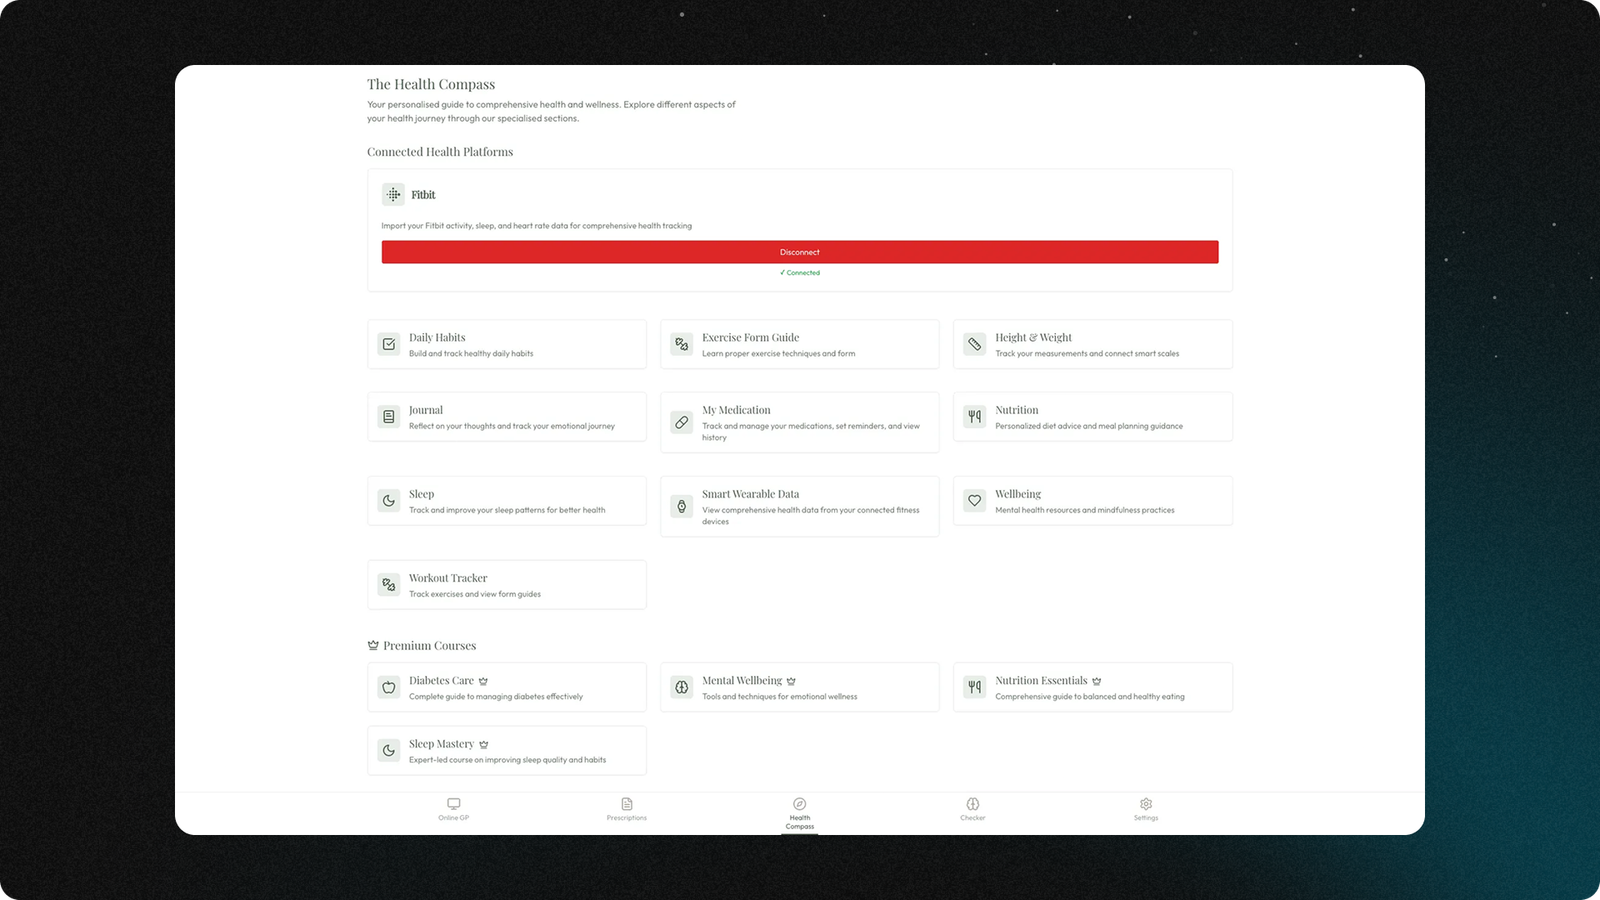Click the Fitbit logo icon
Viewport: 1600px width, 900px height.
[x=393, y=195]
